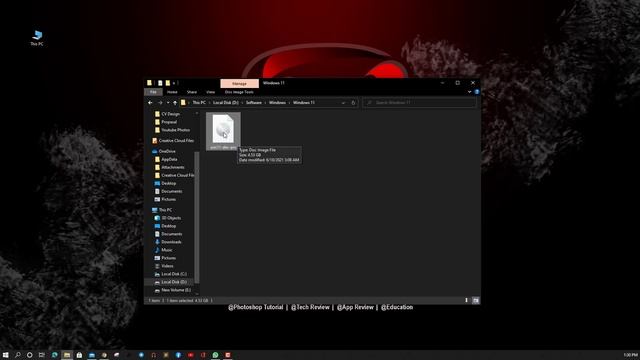This screenshot has width=640, height=360.
Task: Click the Manage contextual tab
Action: click(239, 84)
